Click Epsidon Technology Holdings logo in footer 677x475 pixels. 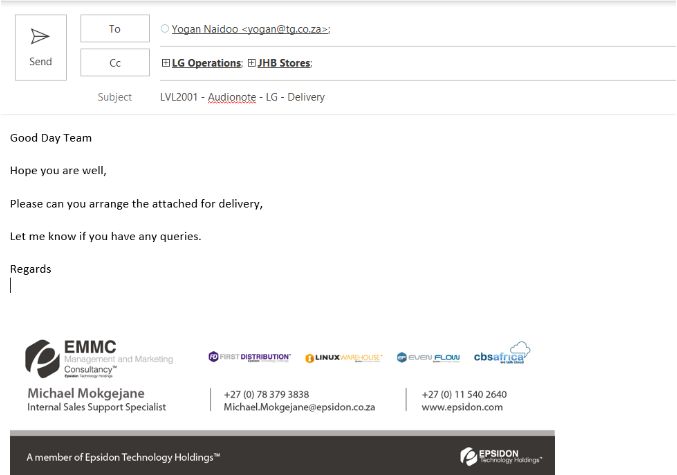pos(501,457)
